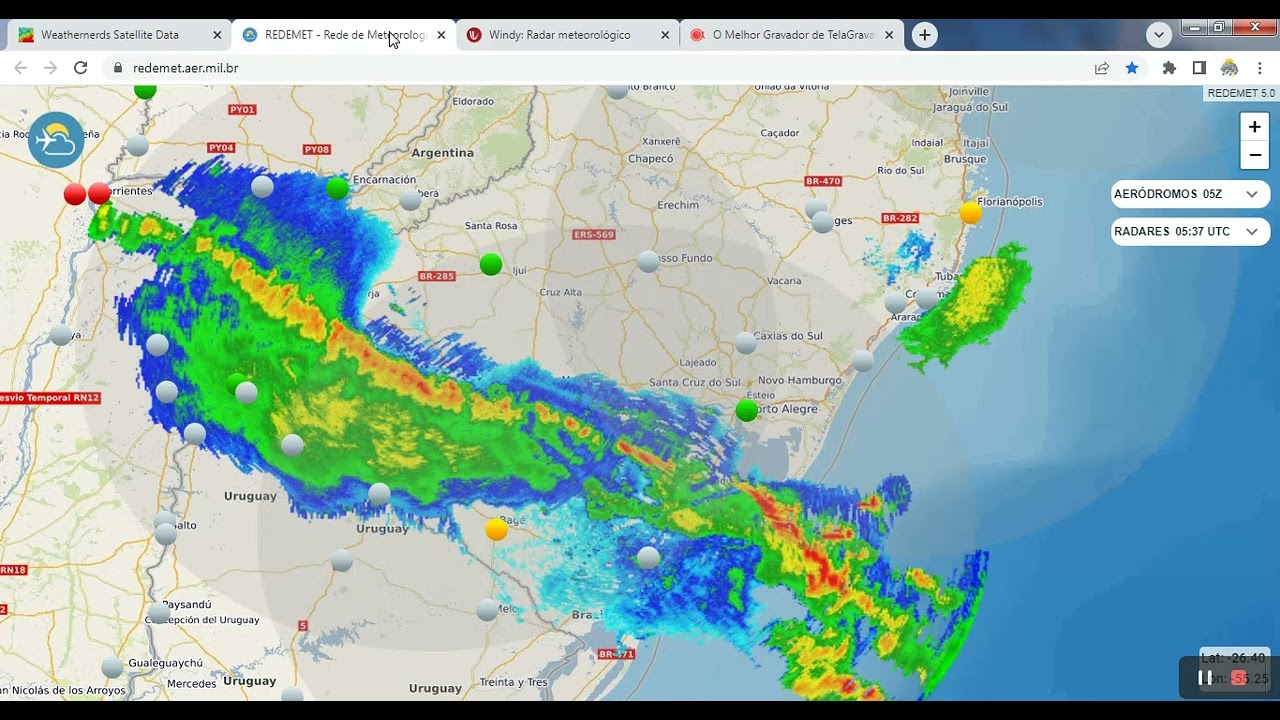Screen dimensions: 1280x720
Task: Click the REDEMET weather logo icon
Action: pos(56,140)
